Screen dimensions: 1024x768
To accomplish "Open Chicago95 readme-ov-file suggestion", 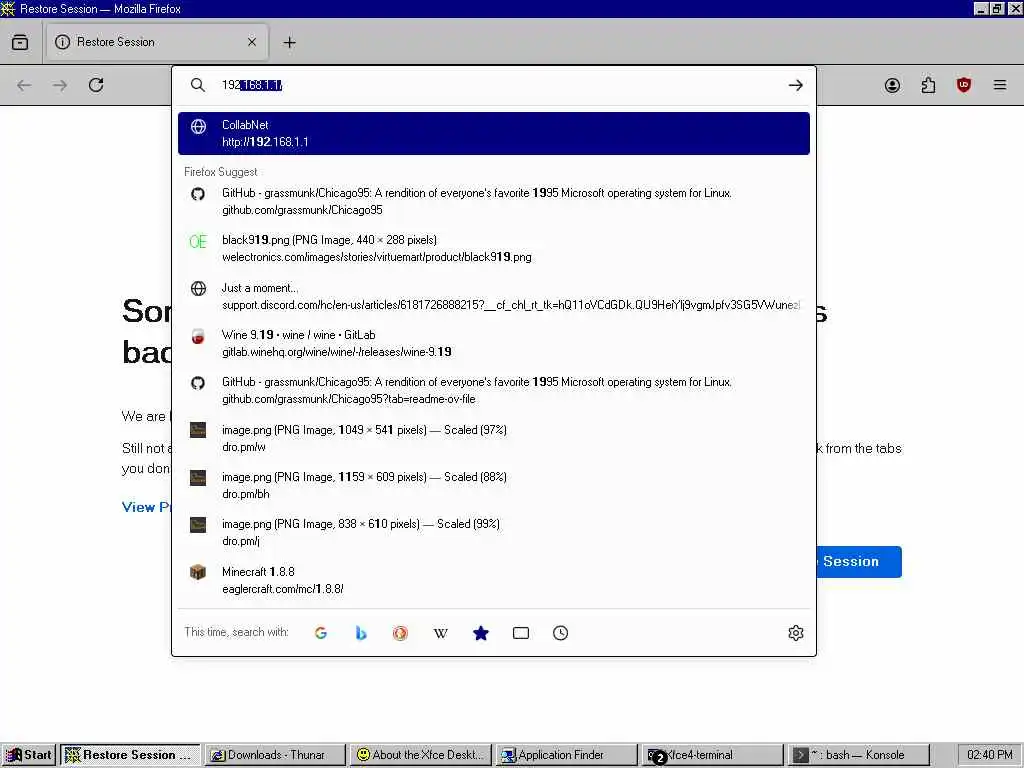I will pos(494,390).
